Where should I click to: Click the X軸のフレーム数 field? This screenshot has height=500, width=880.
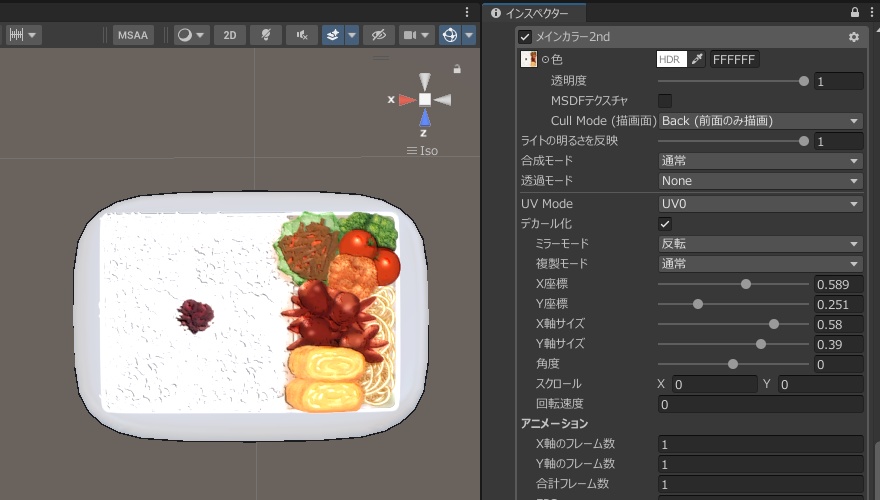[x=760, y=444]
